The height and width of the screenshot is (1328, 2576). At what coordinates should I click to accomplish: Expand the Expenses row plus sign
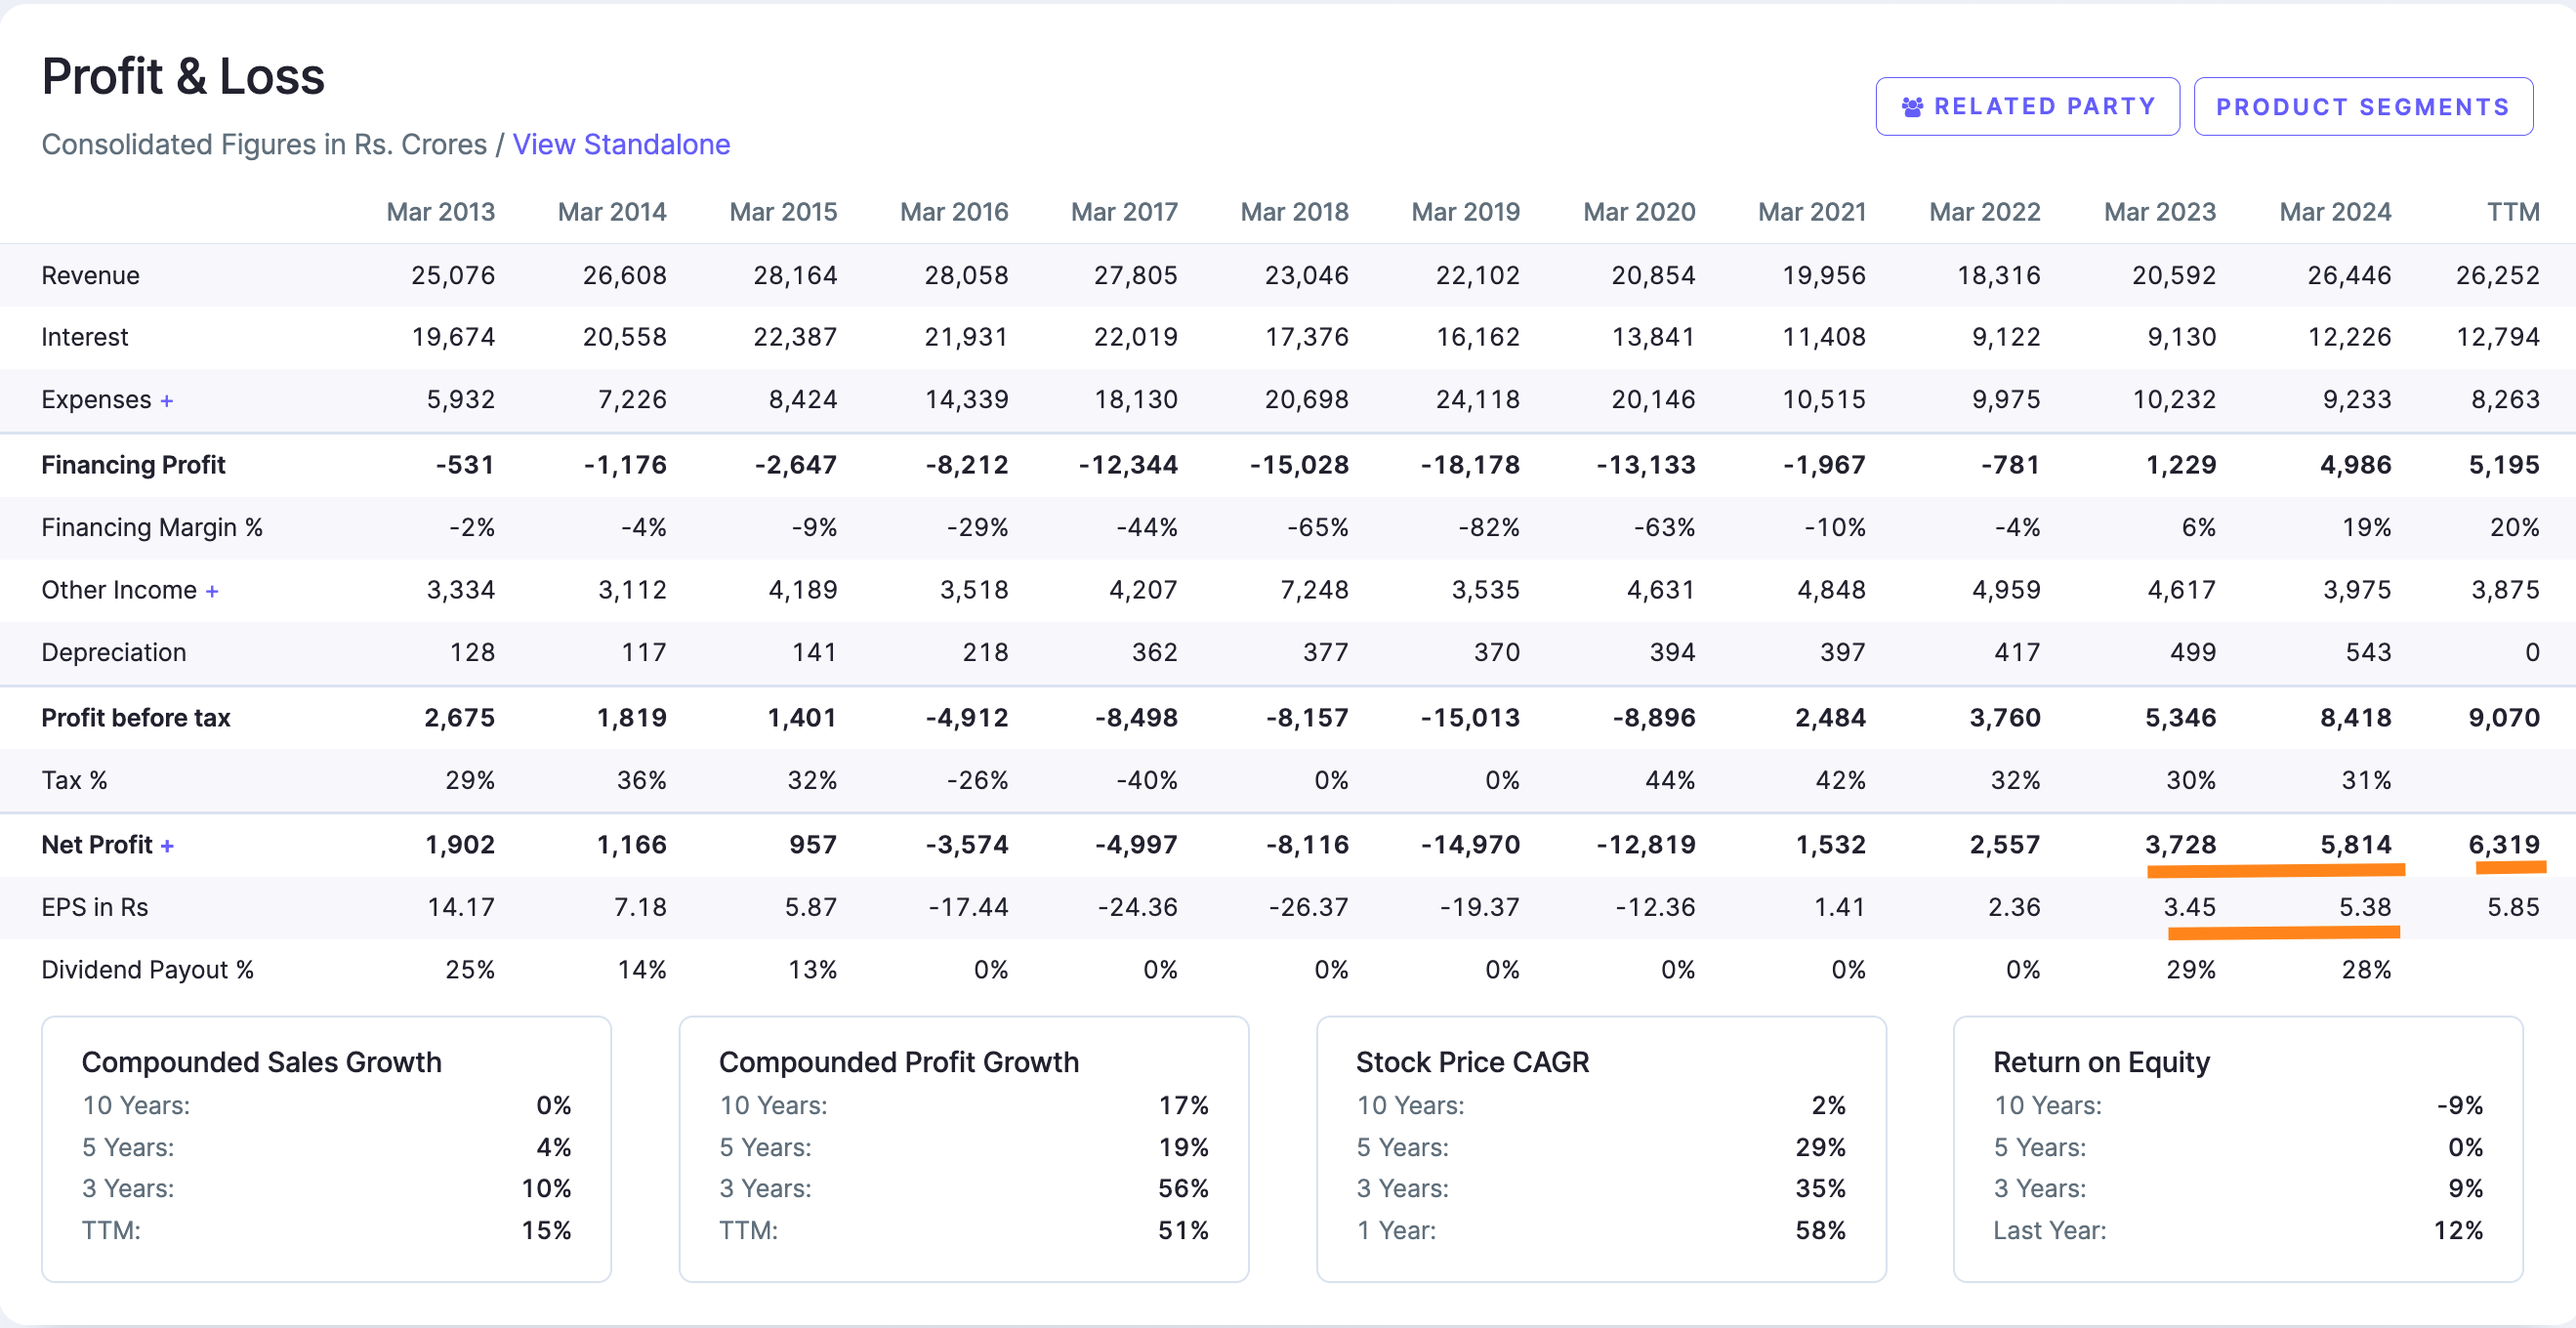pyautogui.click(x=167, y=401)
